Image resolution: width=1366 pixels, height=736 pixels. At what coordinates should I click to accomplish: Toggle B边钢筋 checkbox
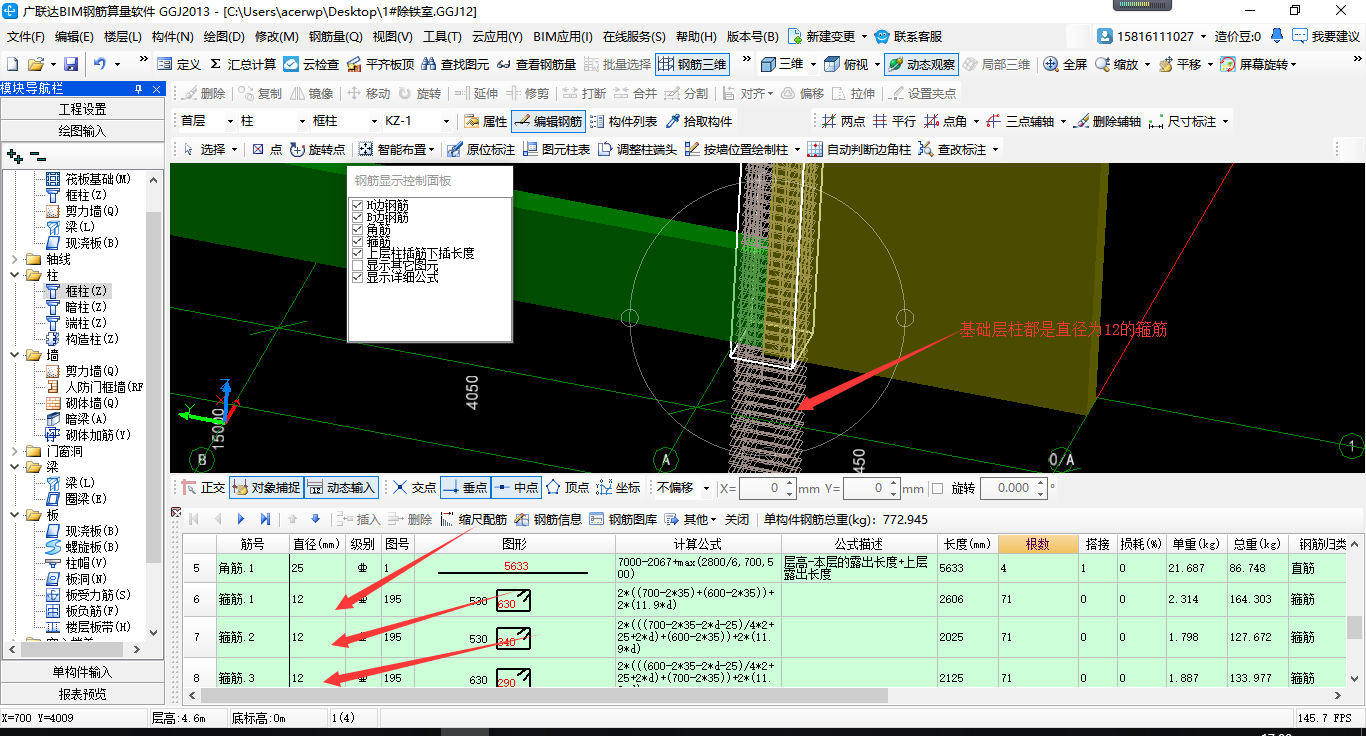pos(357,217)
